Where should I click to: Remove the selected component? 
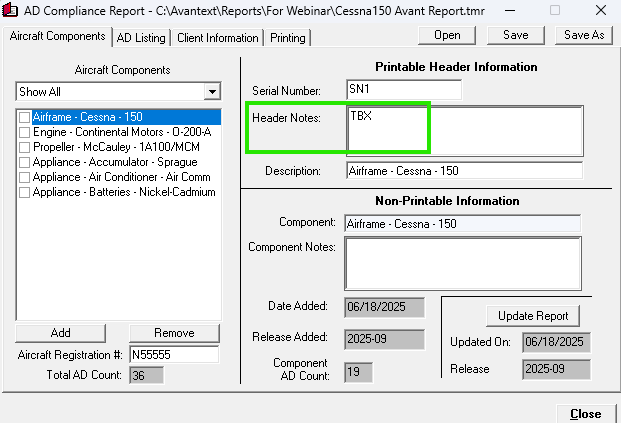point(174,333)
